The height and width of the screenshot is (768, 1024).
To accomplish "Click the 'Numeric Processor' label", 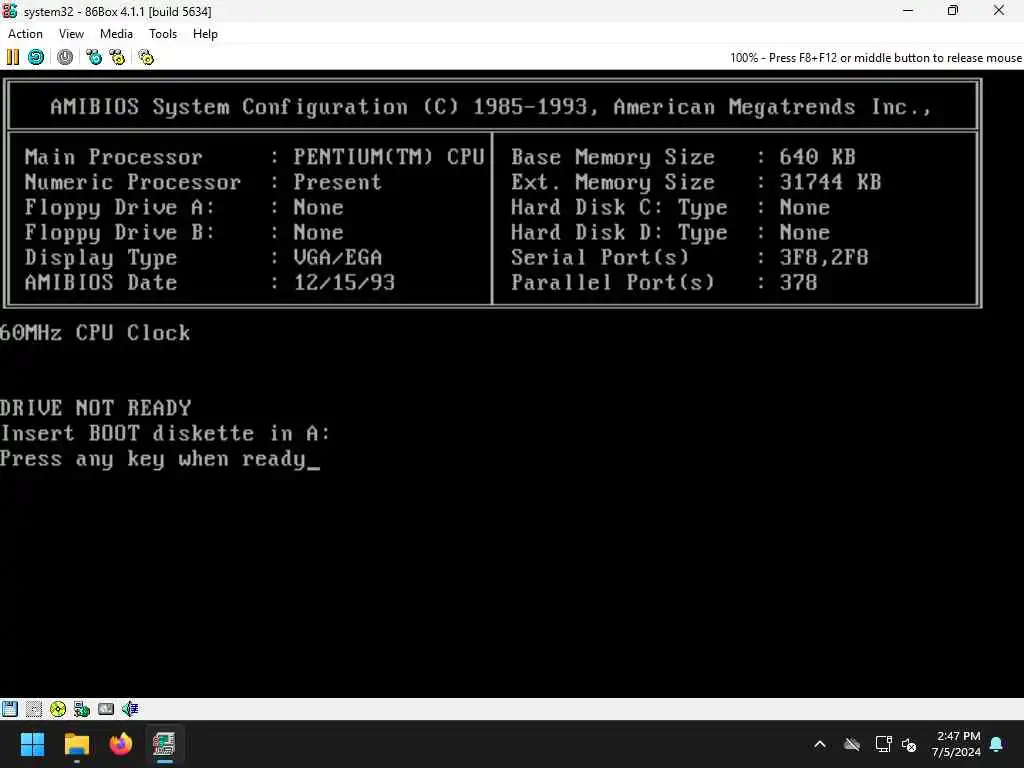I will (133, 182).
